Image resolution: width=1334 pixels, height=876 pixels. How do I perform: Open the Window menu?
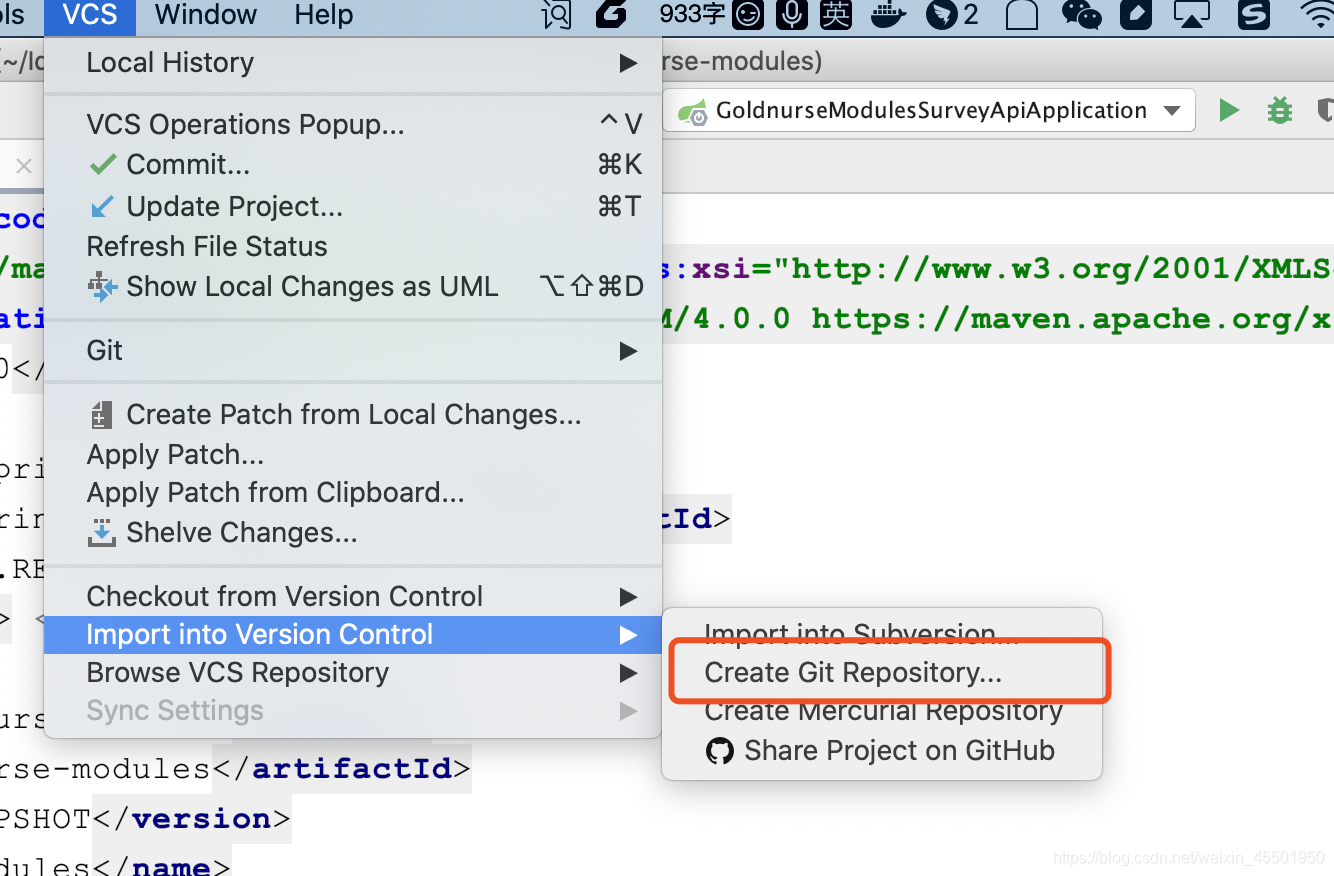(206, 15)
